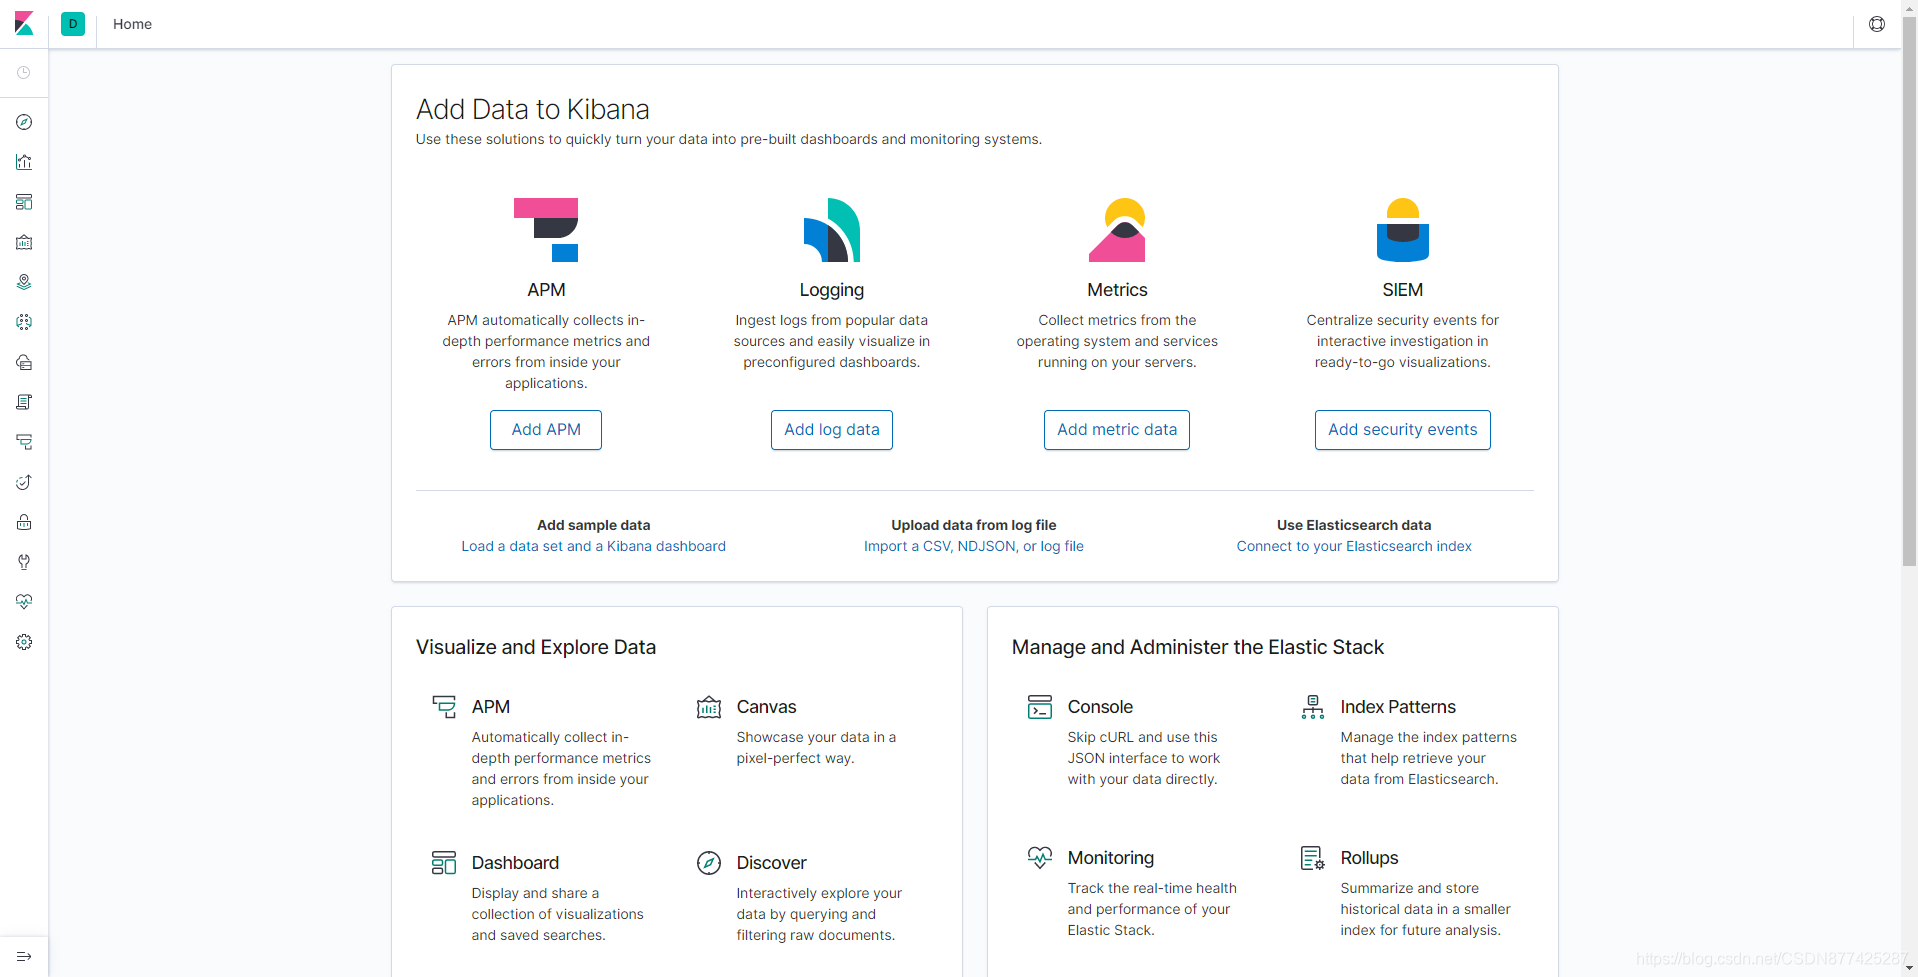Open Import a CSV, NDJSON, or log file
This screenshot has height=977, width=1918.
(973, 546)
